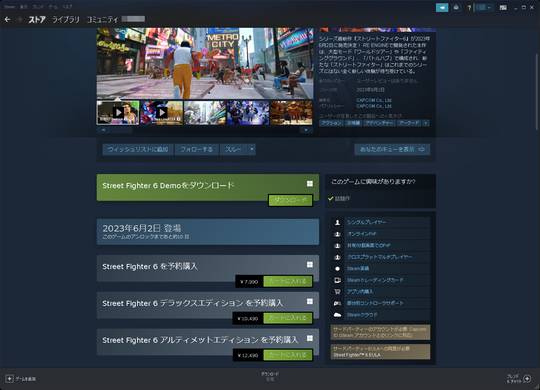Viewport: 540px width, 390px height.
Task: Open the account name dropdown
Action: pyautogui.click(x=484, y=7)
